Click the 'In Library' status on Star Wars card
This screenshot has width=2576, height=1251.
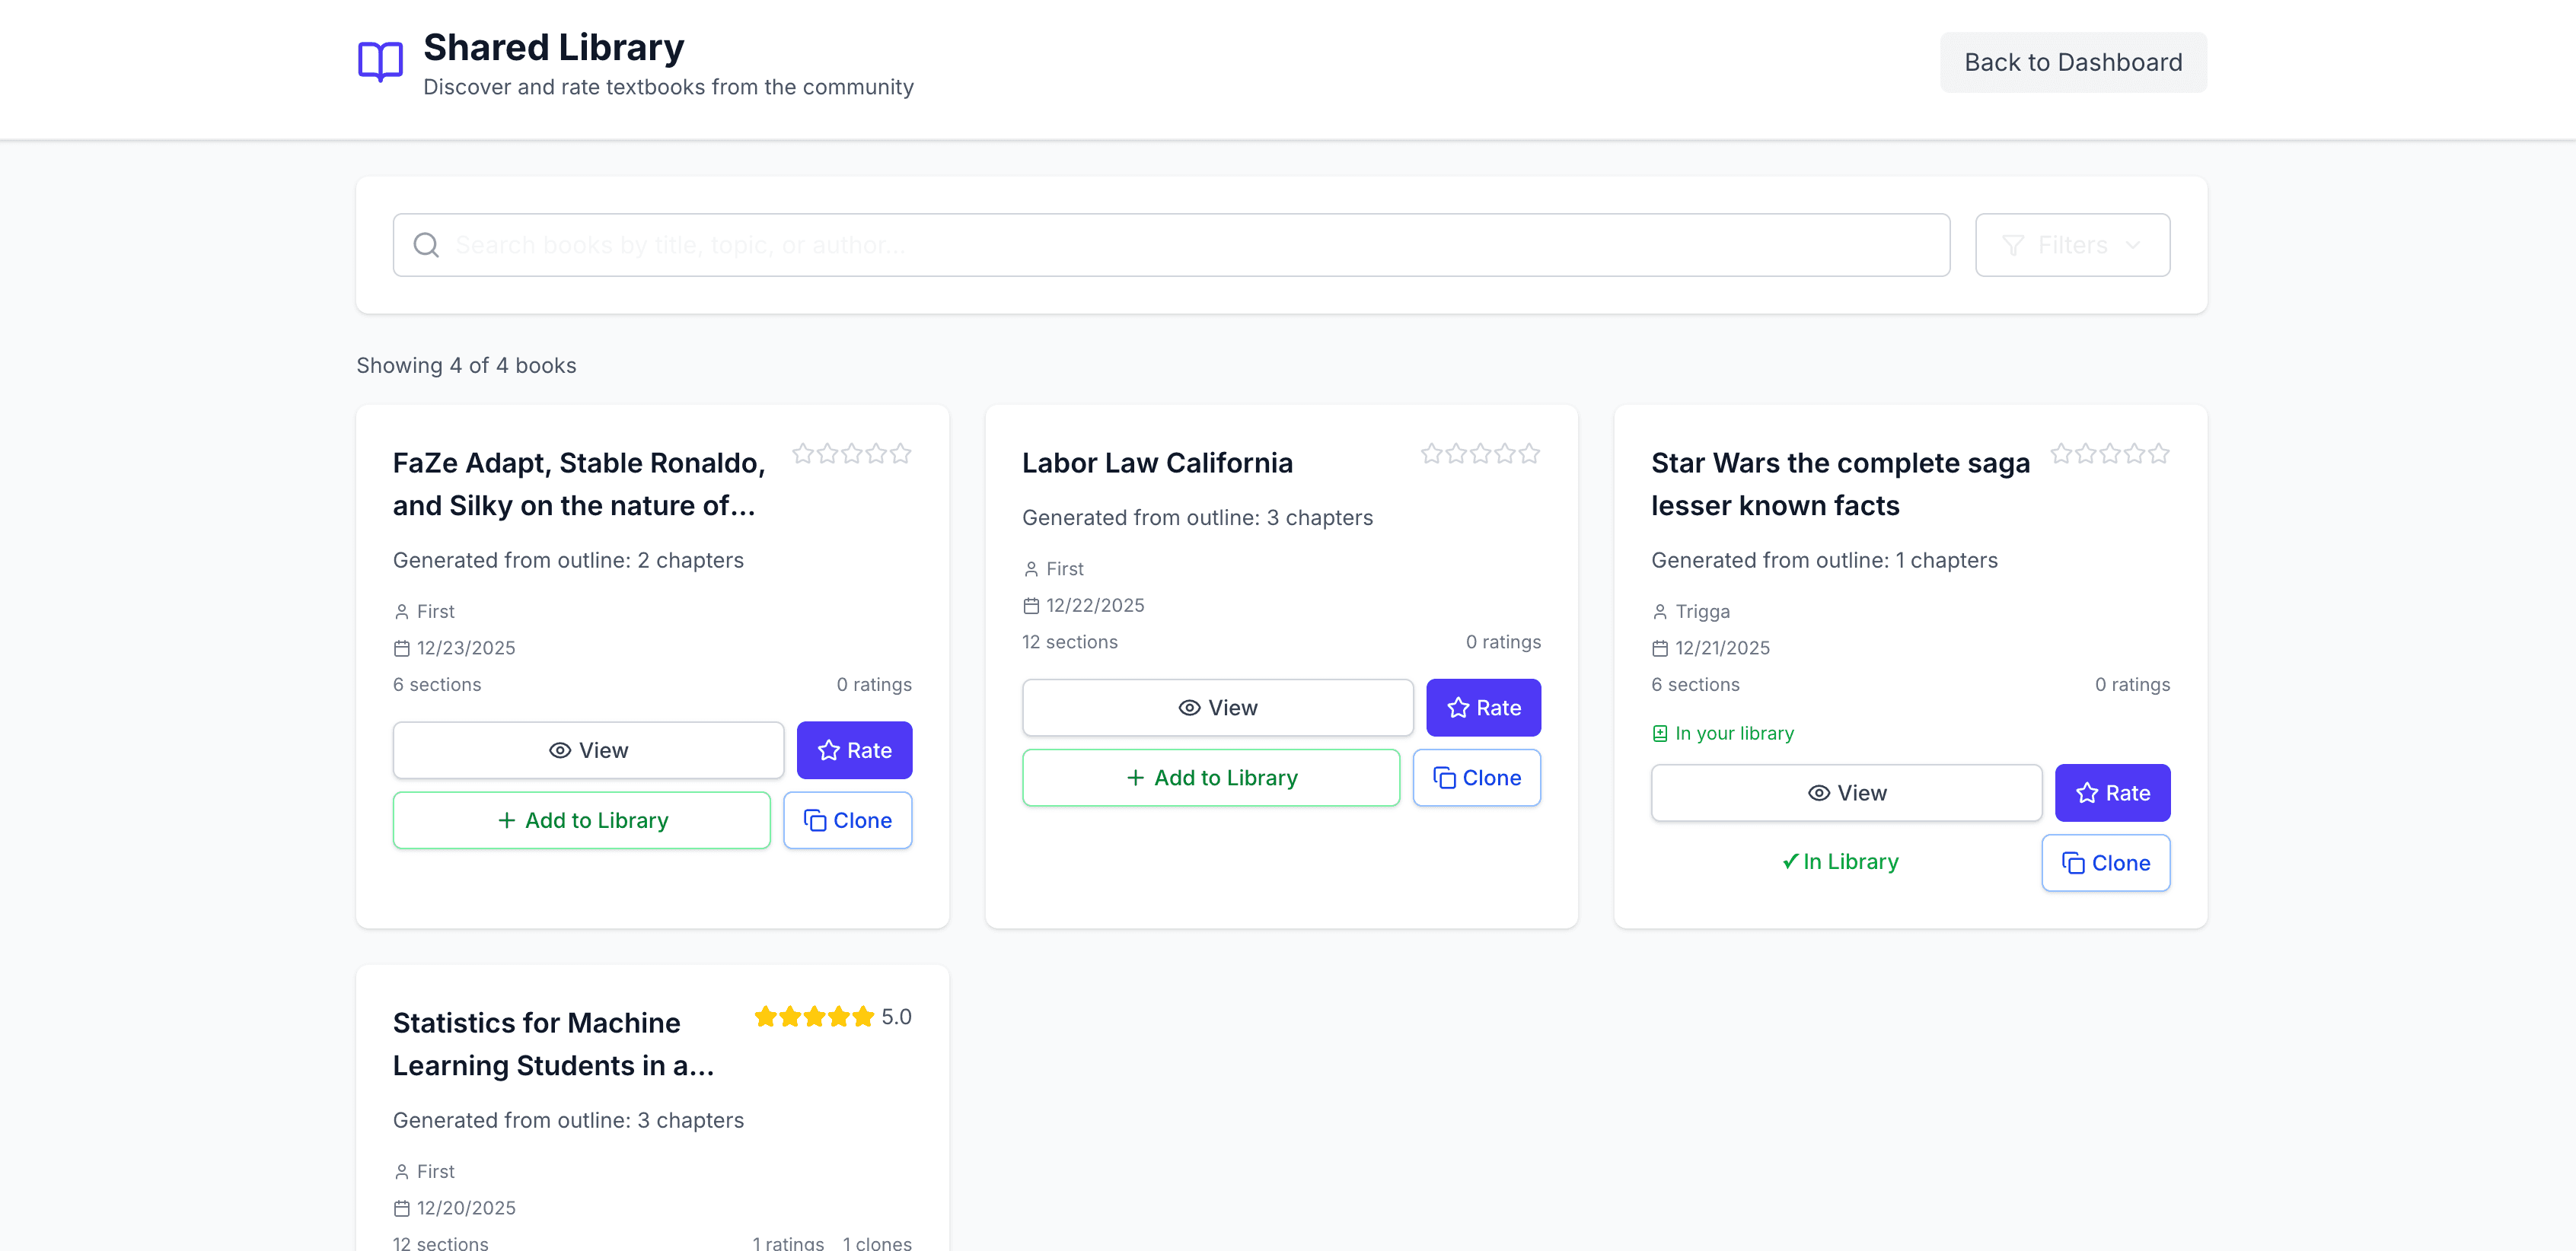[1840, 862]
